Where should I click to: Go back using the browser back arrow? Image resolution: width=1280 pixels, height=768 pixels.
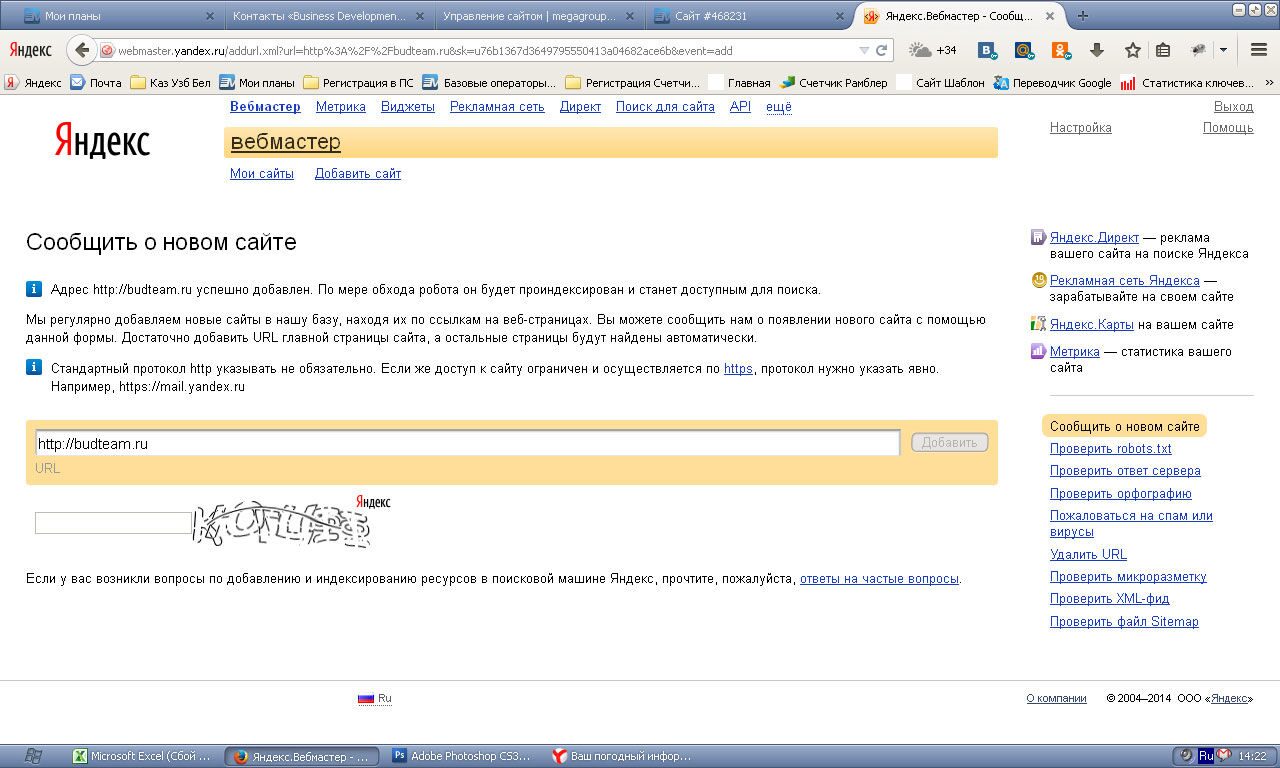point(81,50)
